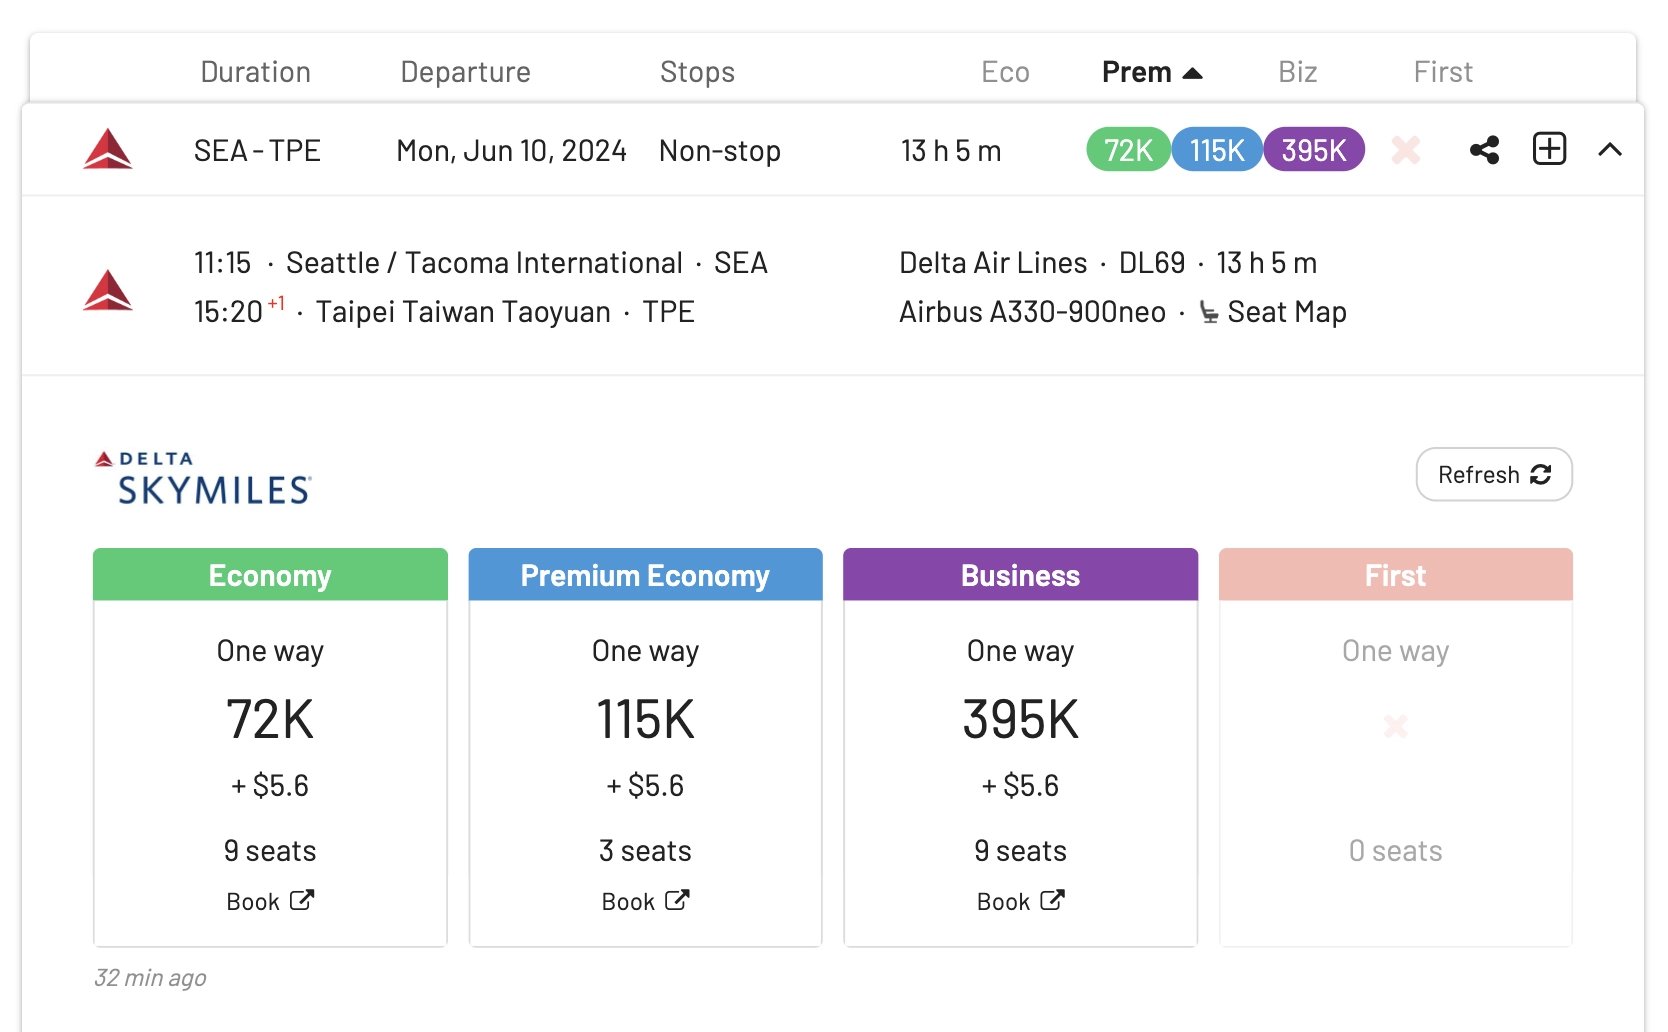Click the share icon on SEA-TPE row
Viewport: 1668px width, 1032px height.
pyautogui.click(x=1484, y=150)
